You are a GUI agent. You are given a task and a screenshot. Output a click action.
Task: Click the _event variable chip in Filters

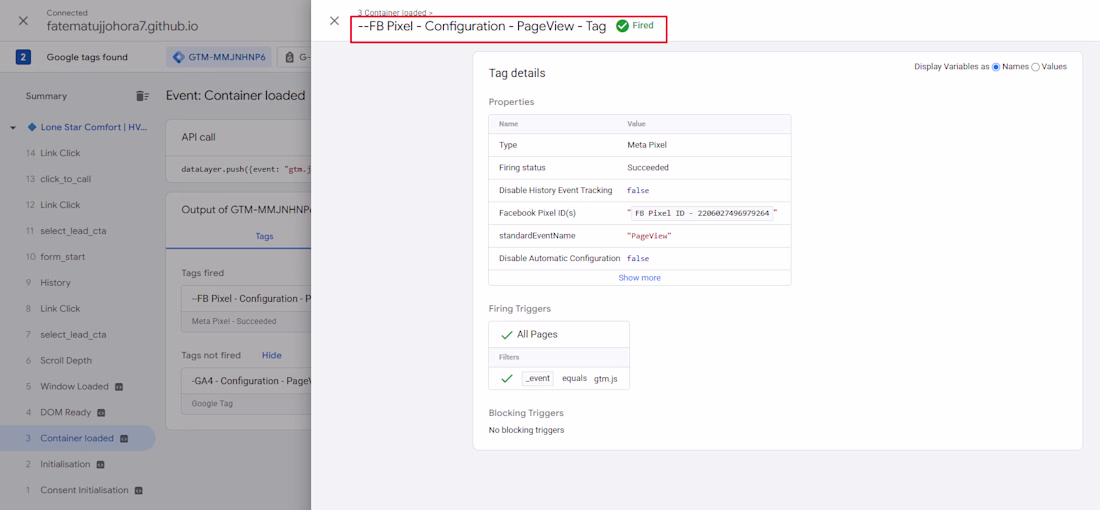click(x=538, y=379)
